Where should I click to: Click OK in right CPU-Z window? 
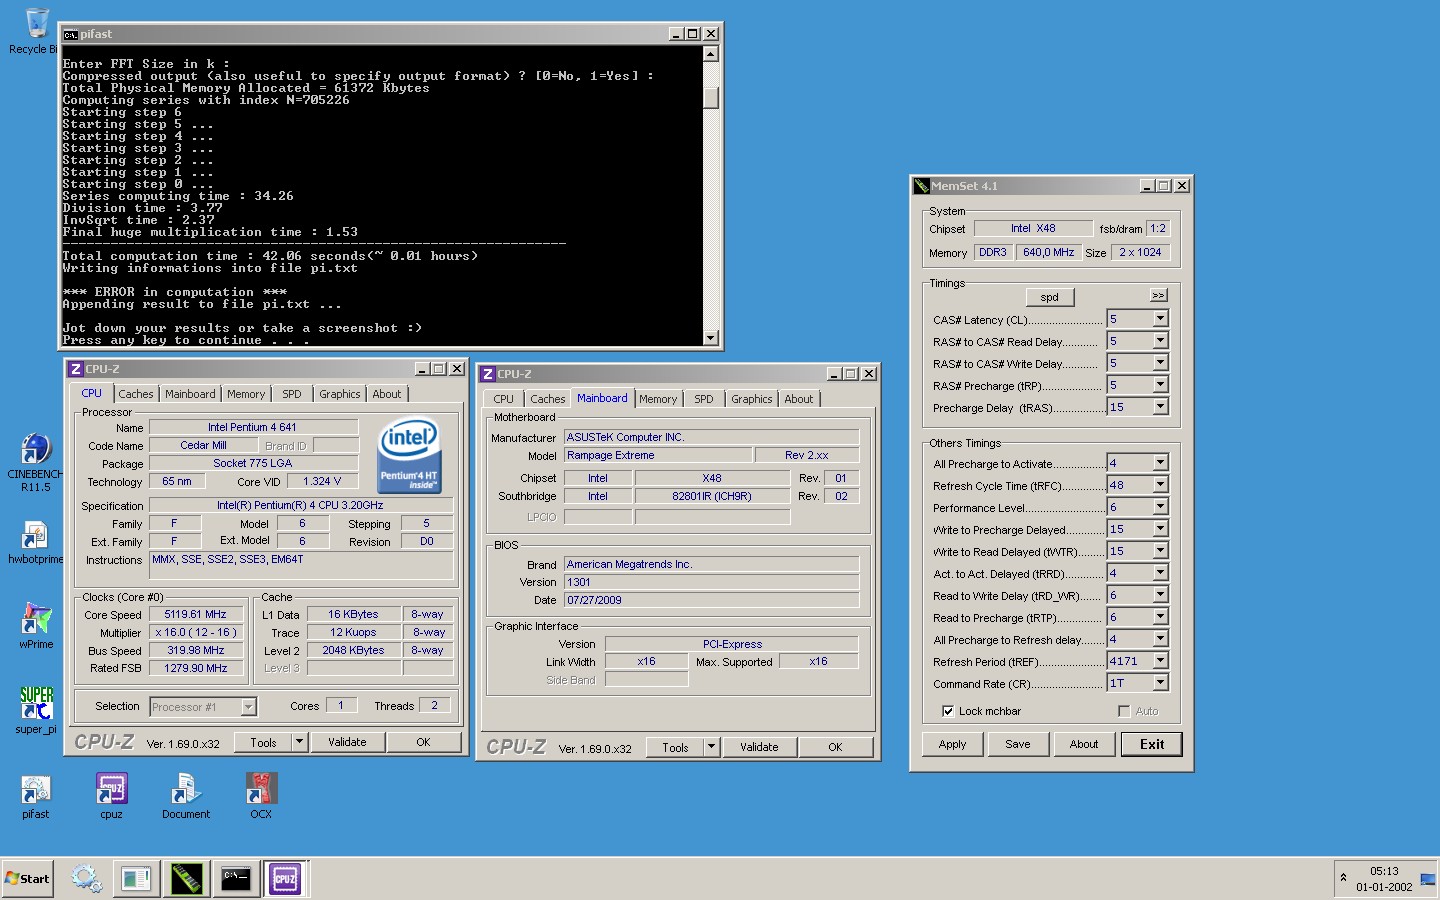pos(835,747)
